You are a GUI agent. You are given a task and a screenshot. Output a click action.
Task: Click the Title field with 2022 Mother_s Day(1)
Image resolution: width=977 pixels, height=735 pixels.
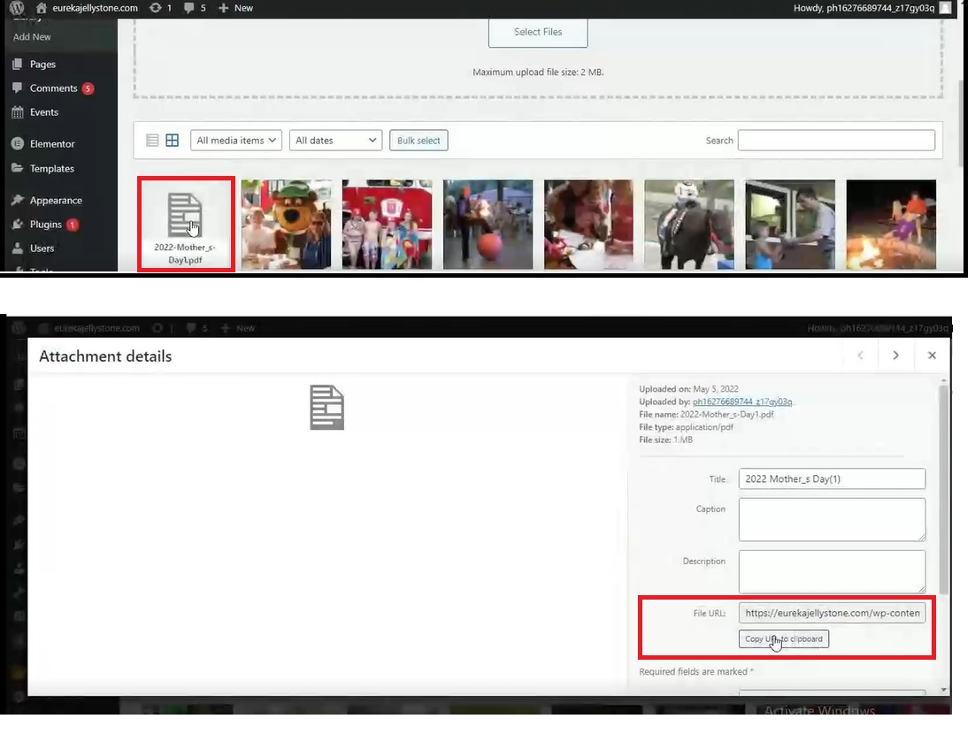click(x=832, y=479)
